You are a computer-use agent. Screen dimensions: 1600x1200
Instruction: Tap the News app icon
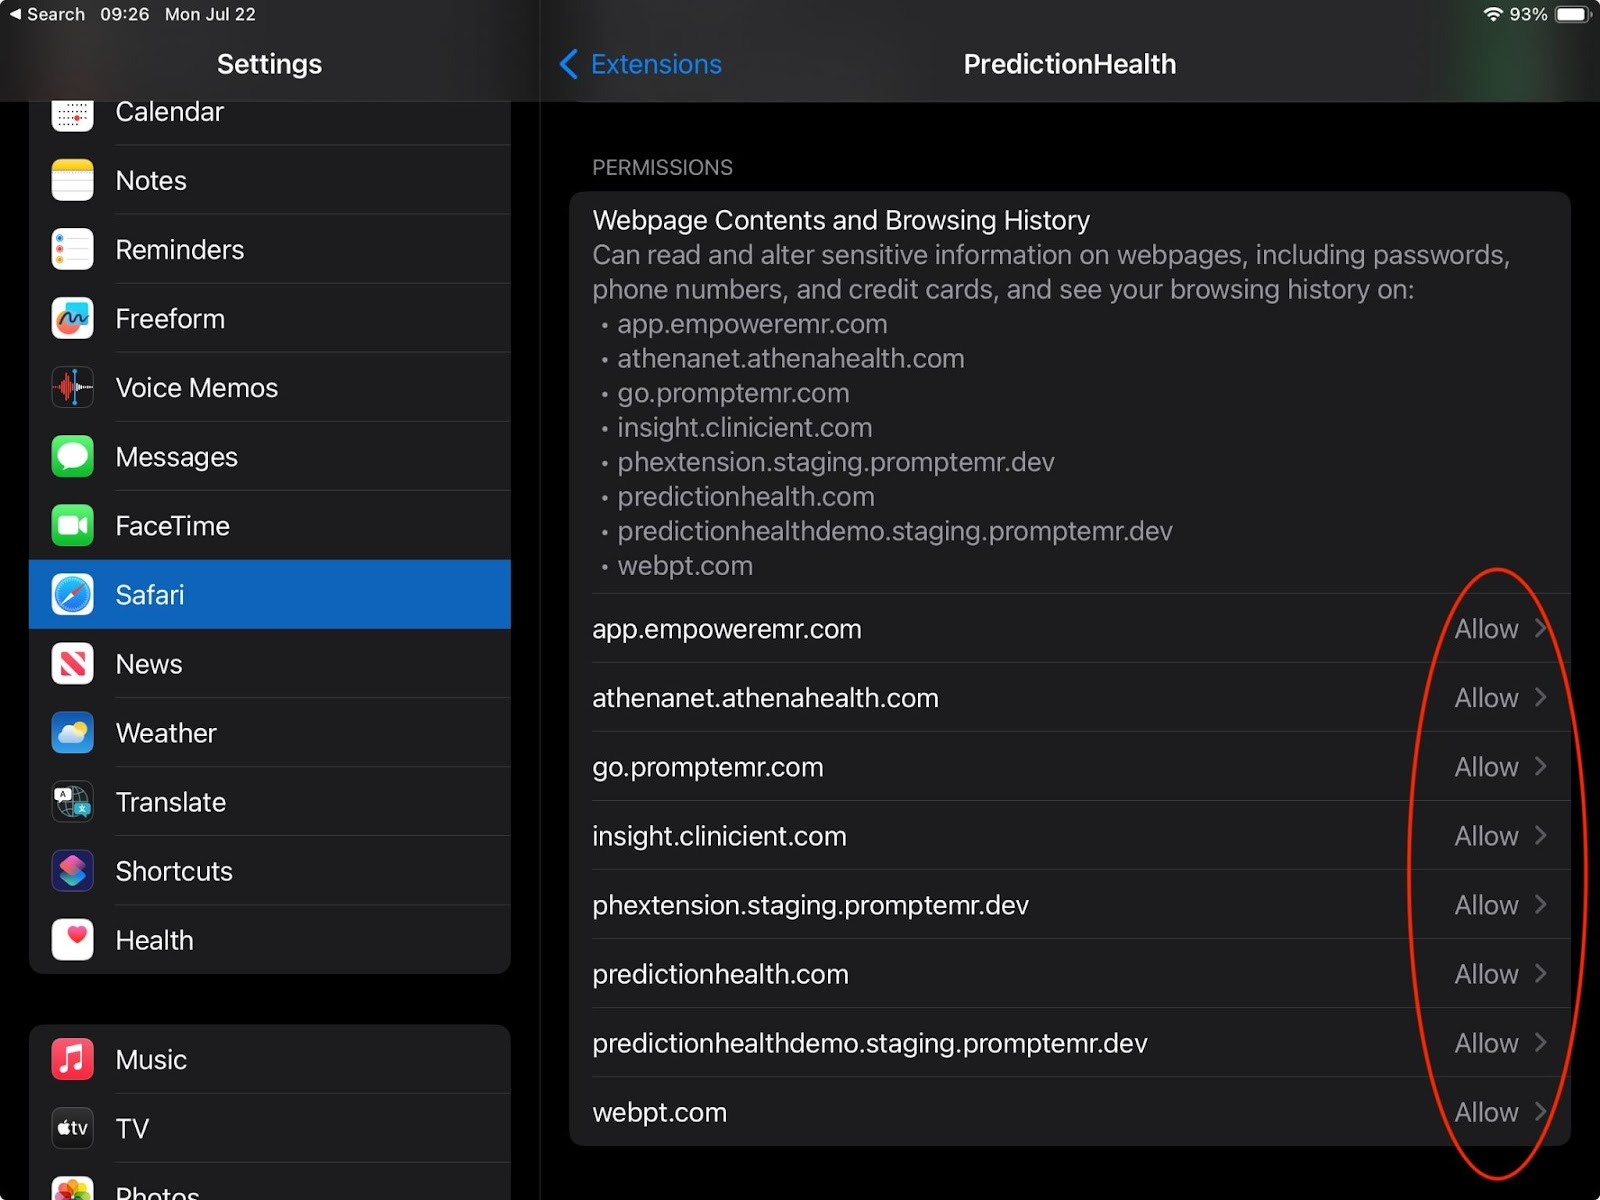[72, 663]
